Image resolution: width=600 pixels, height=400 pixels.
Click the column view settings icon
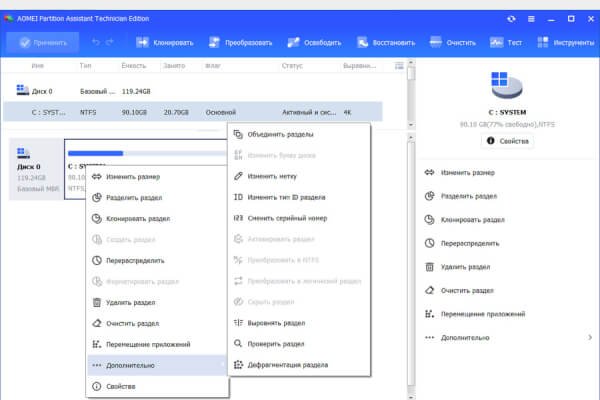pos(399,66)
